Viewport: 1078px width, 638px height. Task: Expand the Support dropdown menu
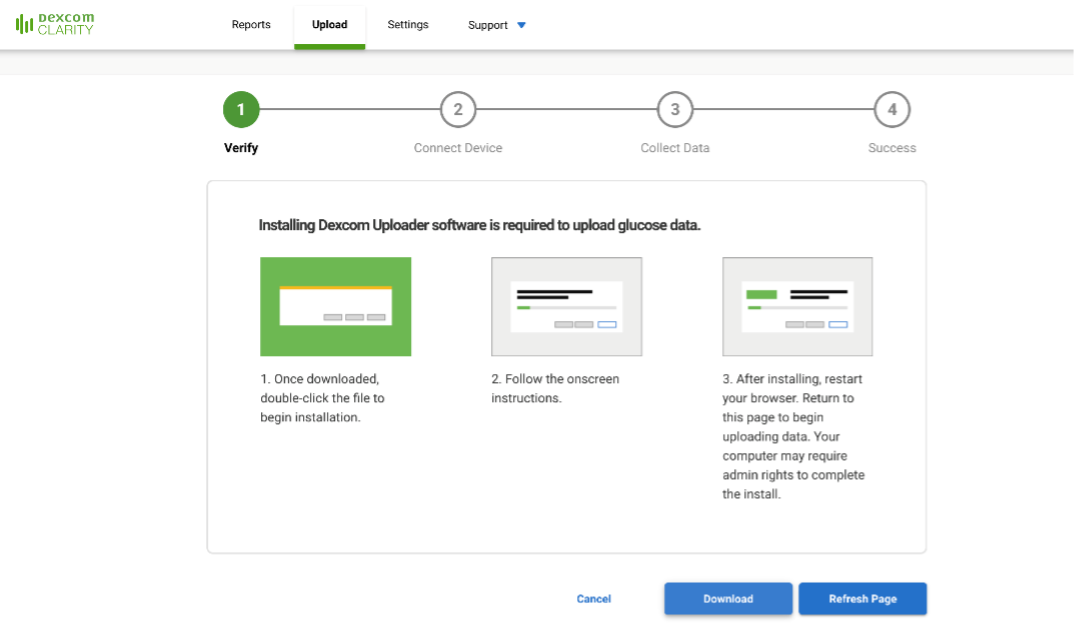(497, 25)
